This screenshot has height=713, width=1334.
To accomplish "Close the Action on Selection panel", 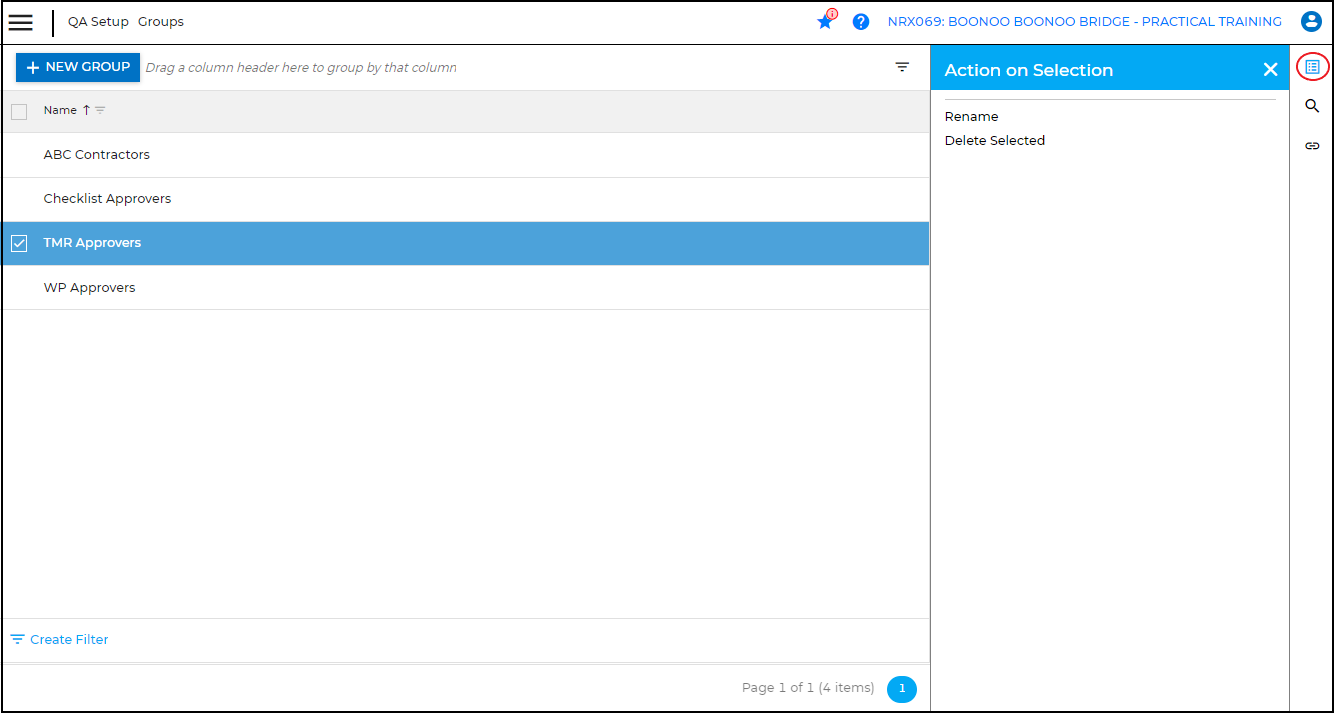I will pos(1270,70).
